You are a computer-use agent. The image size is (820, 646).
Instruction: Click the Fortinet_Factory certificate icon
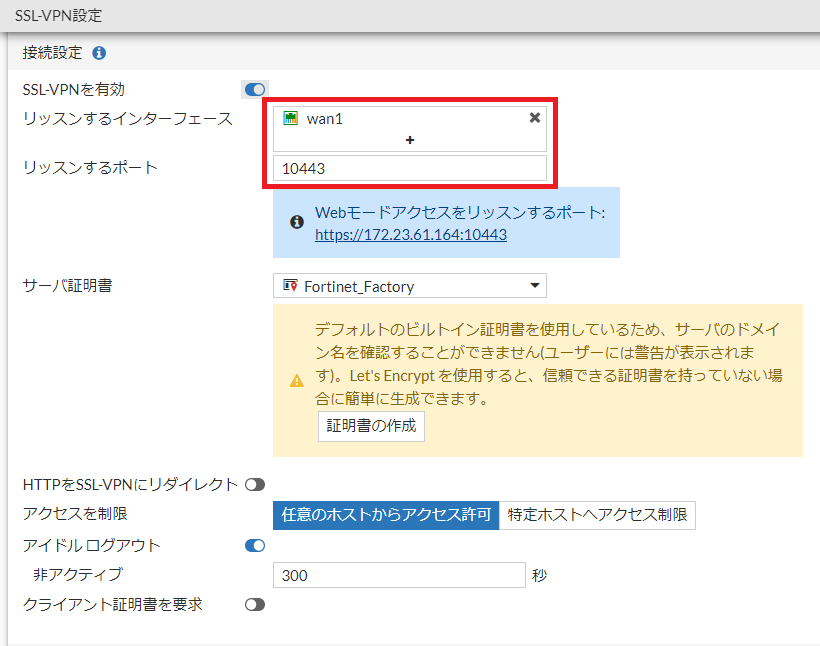click(x=290, y=287)
